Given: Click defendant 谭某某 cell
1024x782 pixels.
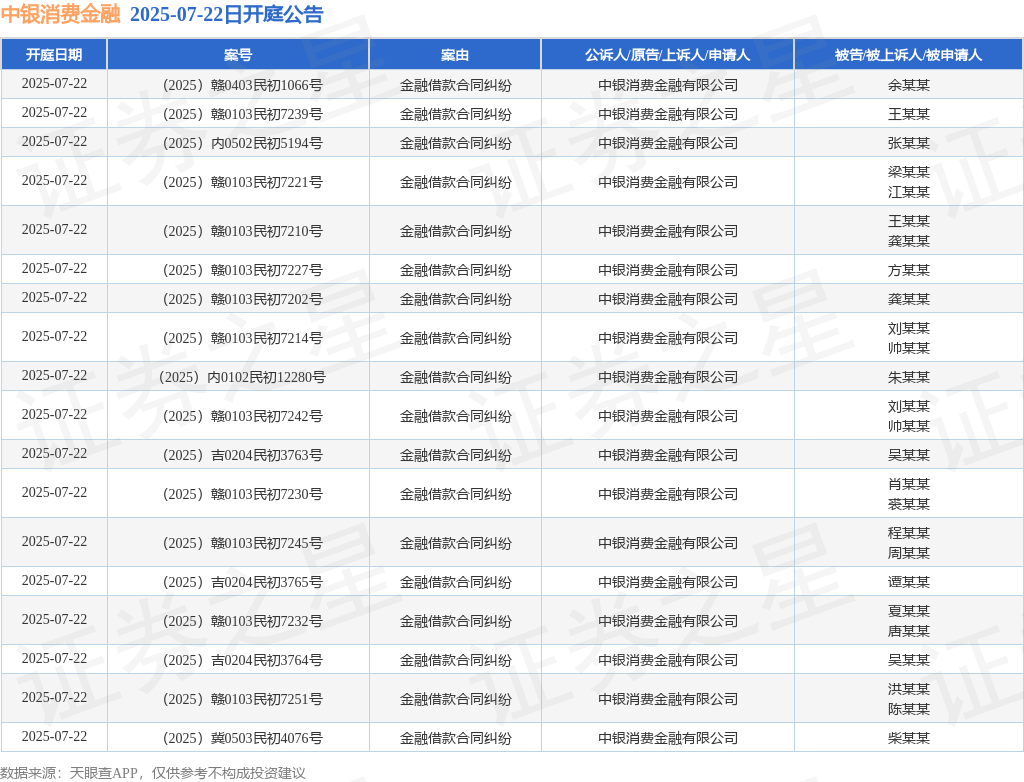Looking at the screenshot, I should 908,582.
